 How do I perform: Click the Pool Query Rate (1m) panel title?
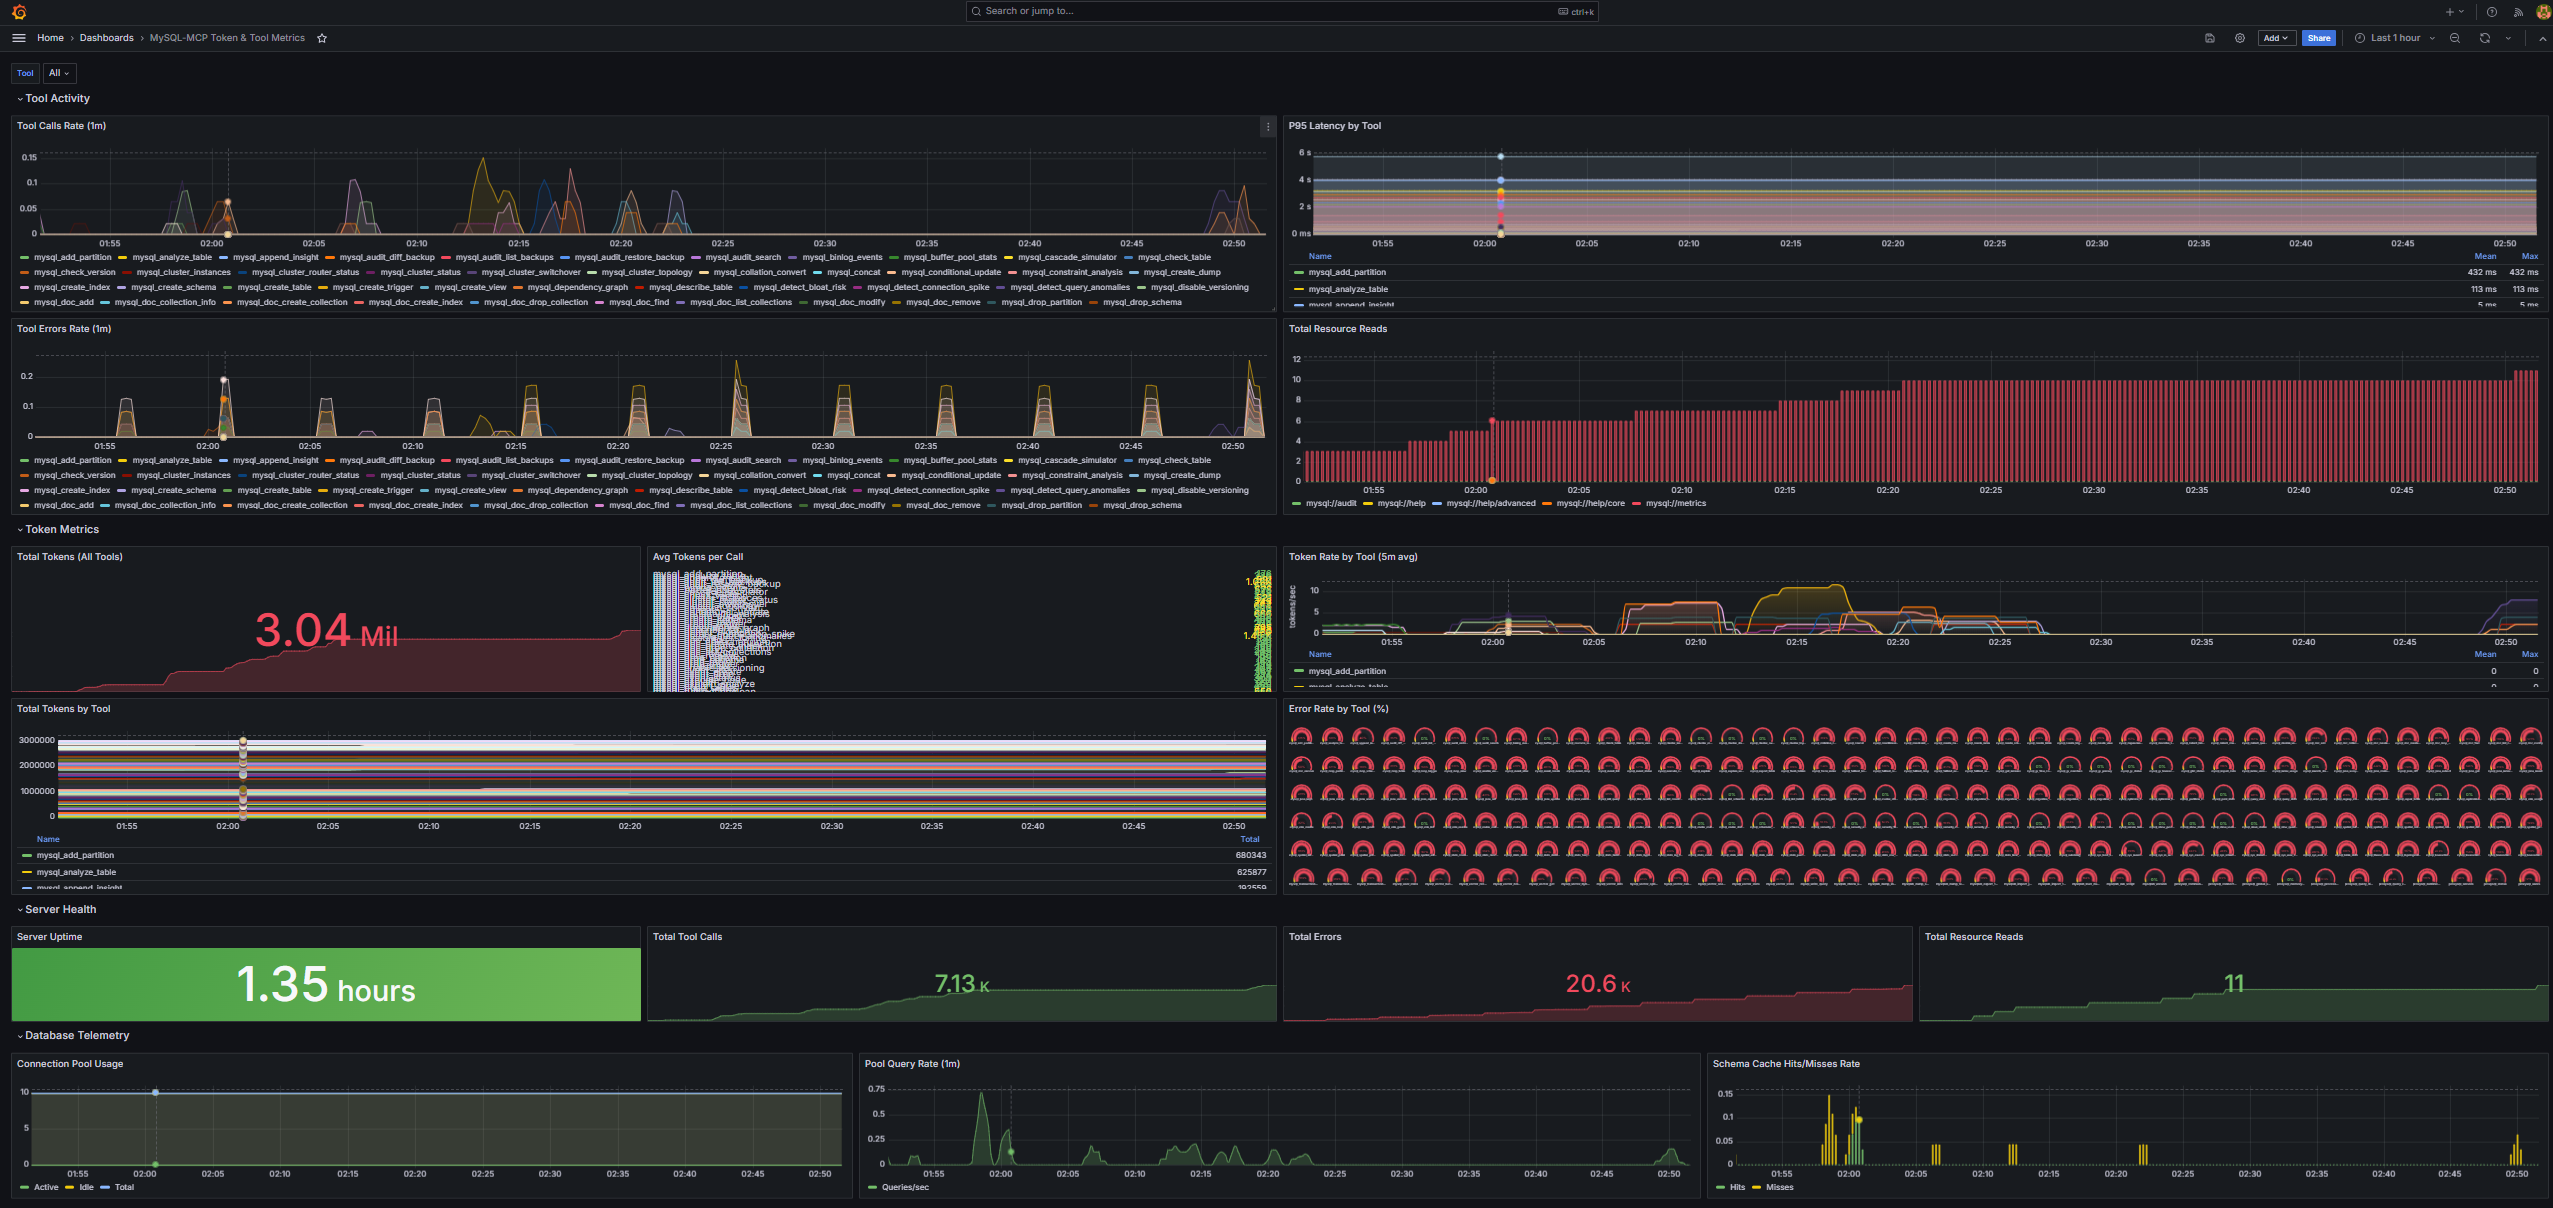(x=912, y=1064)
